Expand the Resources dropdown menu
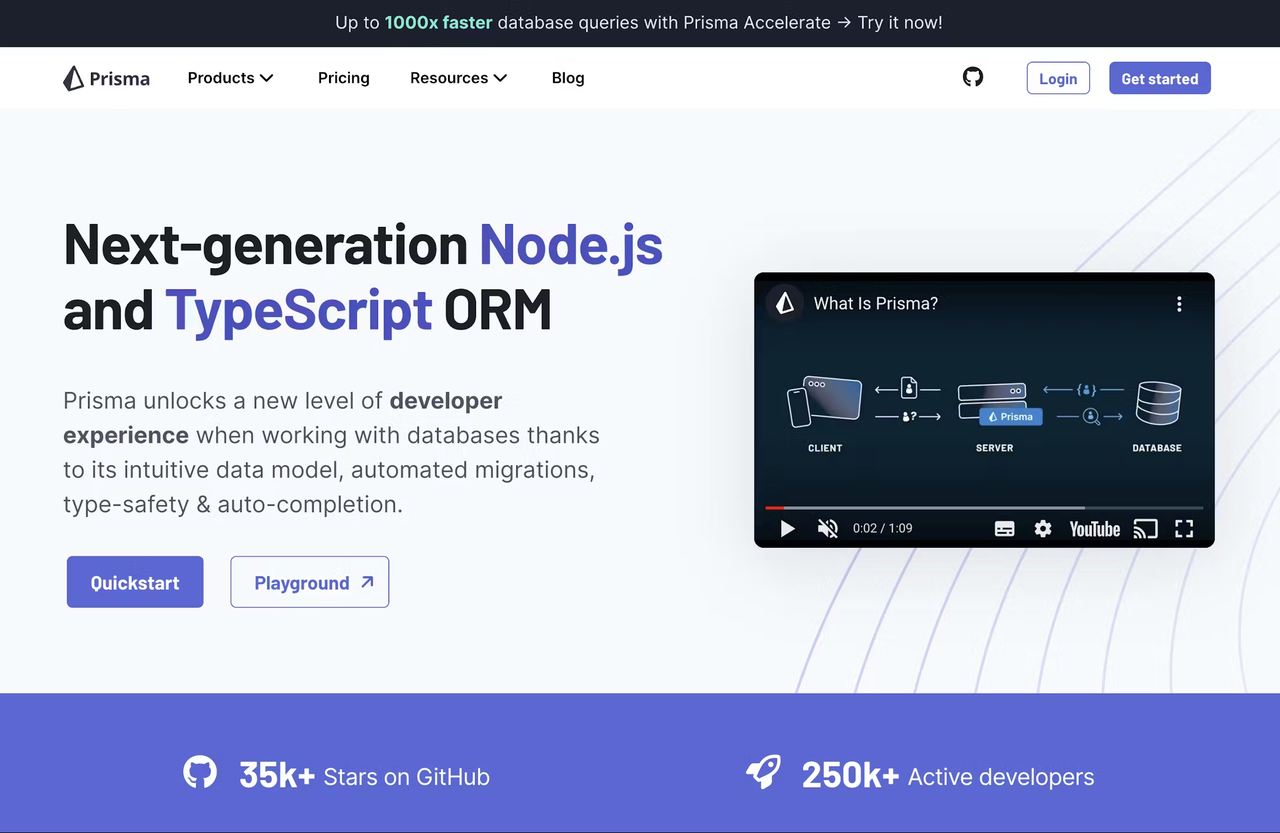Image resolution: width=1280 pixels, height=833 pixels. tap(459, 78)
